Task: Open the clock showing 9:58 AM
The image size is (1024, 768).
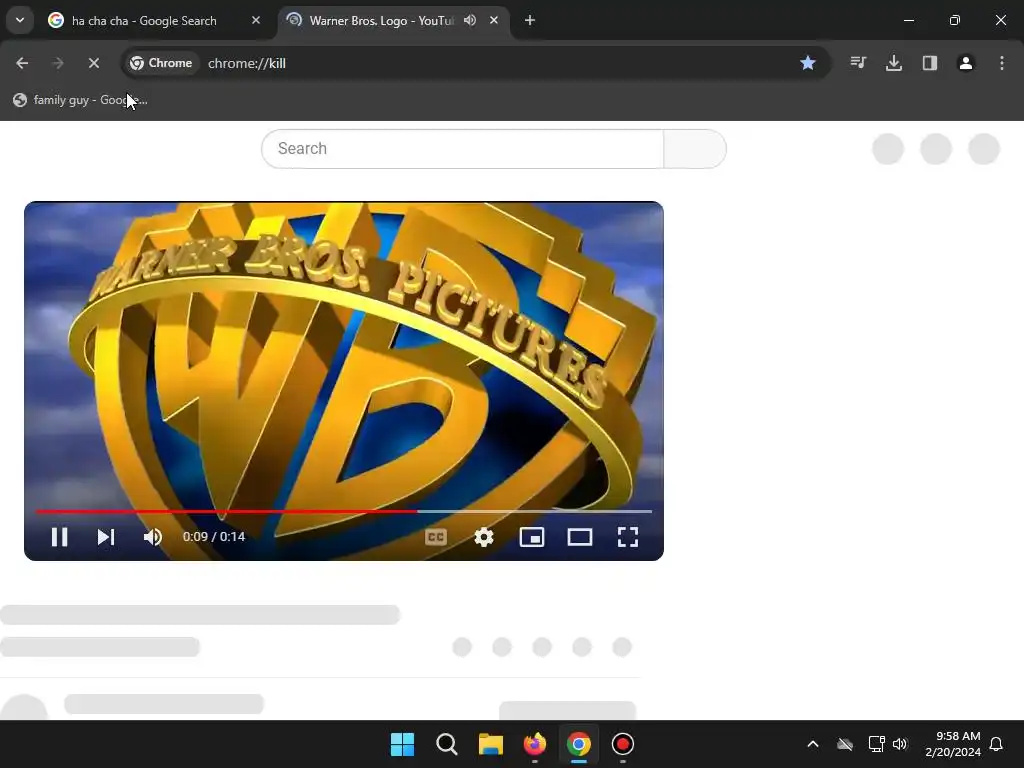Action: (x=953, y=744)
